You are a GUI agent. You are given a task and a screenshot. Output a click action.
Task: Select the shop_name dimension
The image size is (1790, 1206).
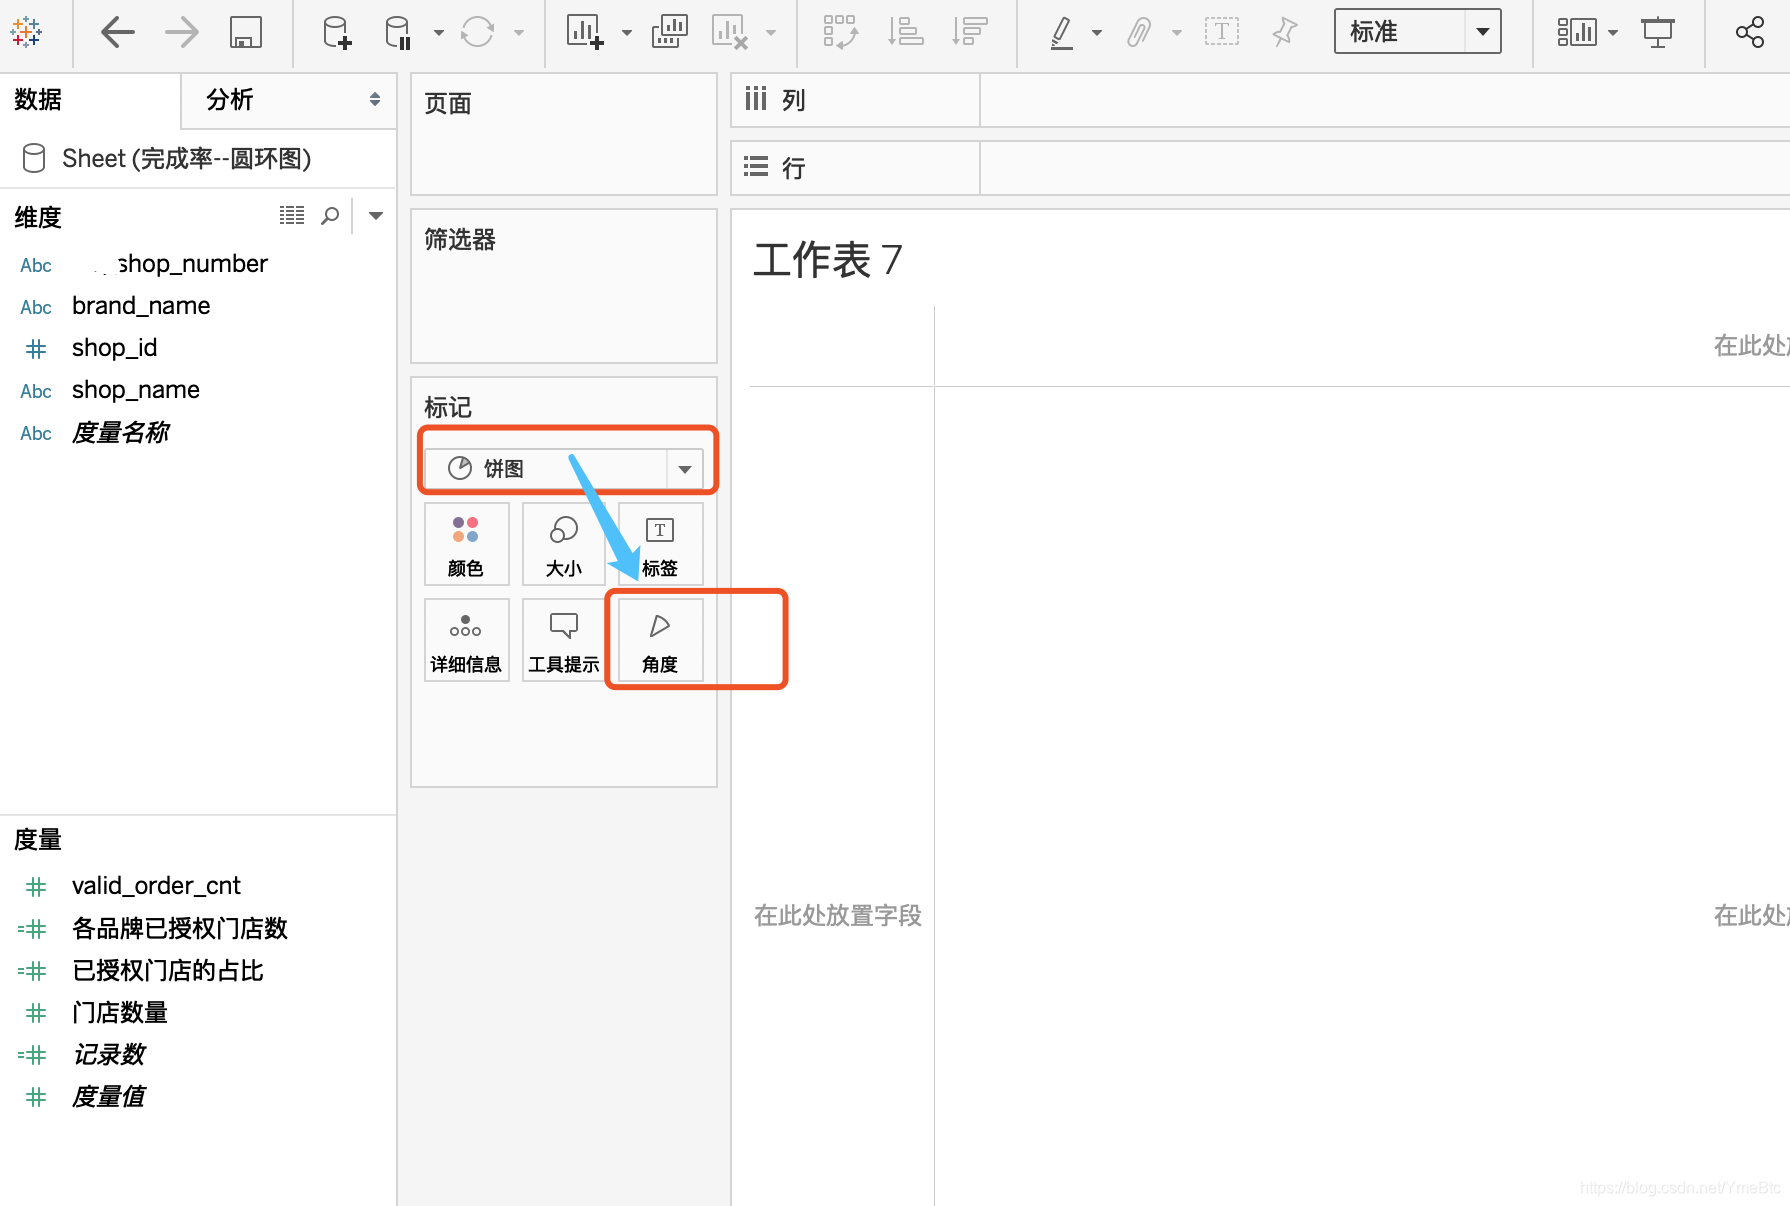point(136,390)
